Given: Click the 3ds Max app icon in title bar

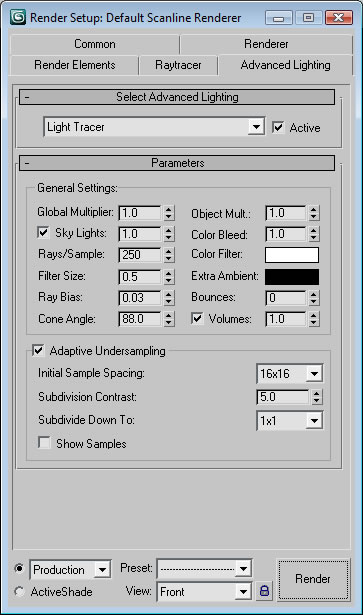Looking at the screenshot, I should pos(18,17).
